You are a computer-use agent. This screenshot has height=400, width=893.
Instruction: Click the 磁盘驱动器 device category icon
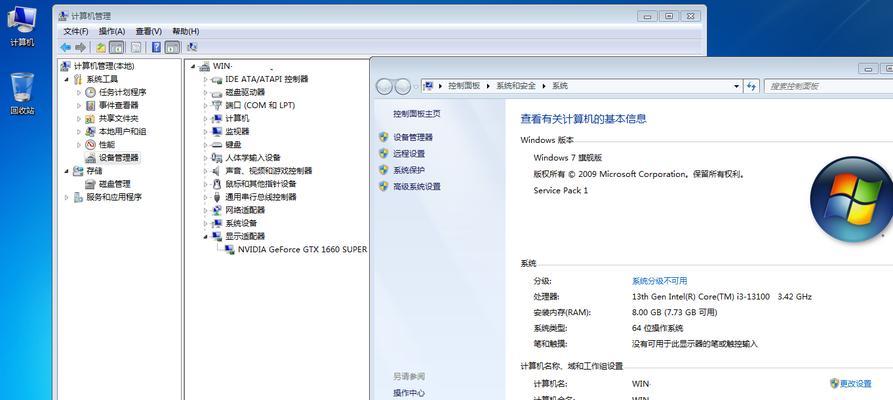point(216,92)
